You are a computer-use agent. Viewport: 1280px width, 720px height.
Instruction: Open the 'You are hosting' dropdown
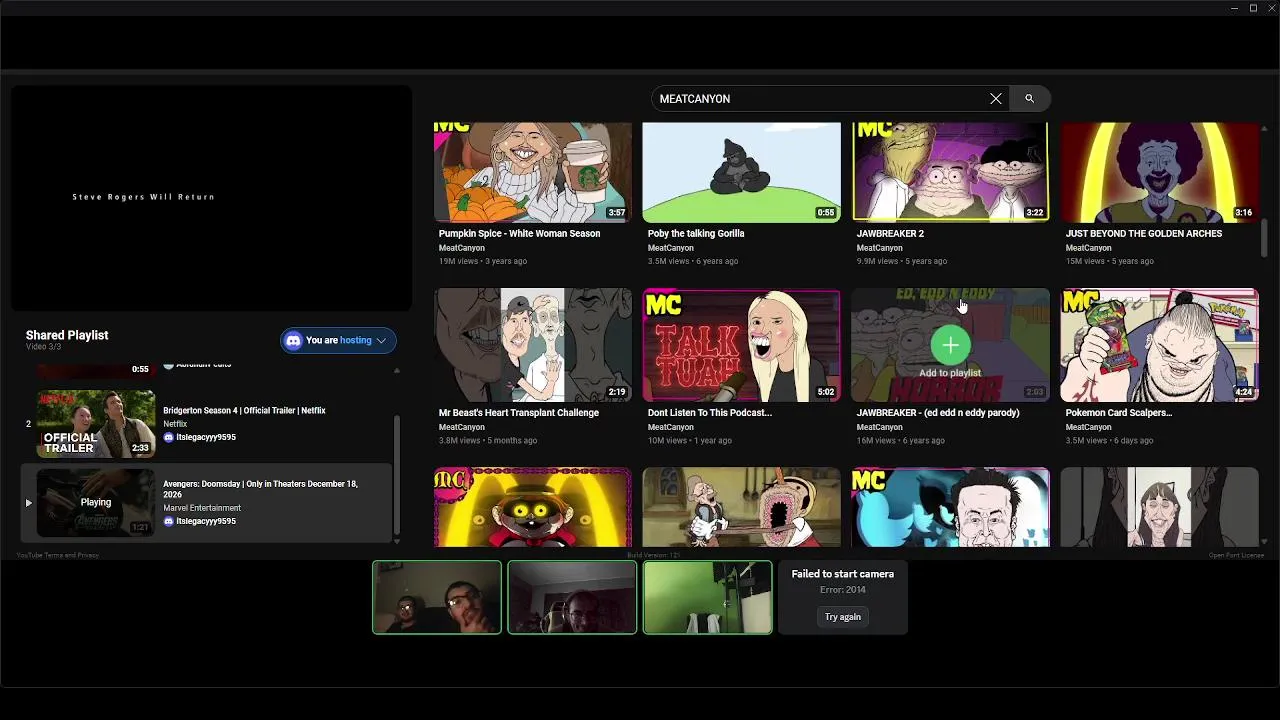click(338, 340)
